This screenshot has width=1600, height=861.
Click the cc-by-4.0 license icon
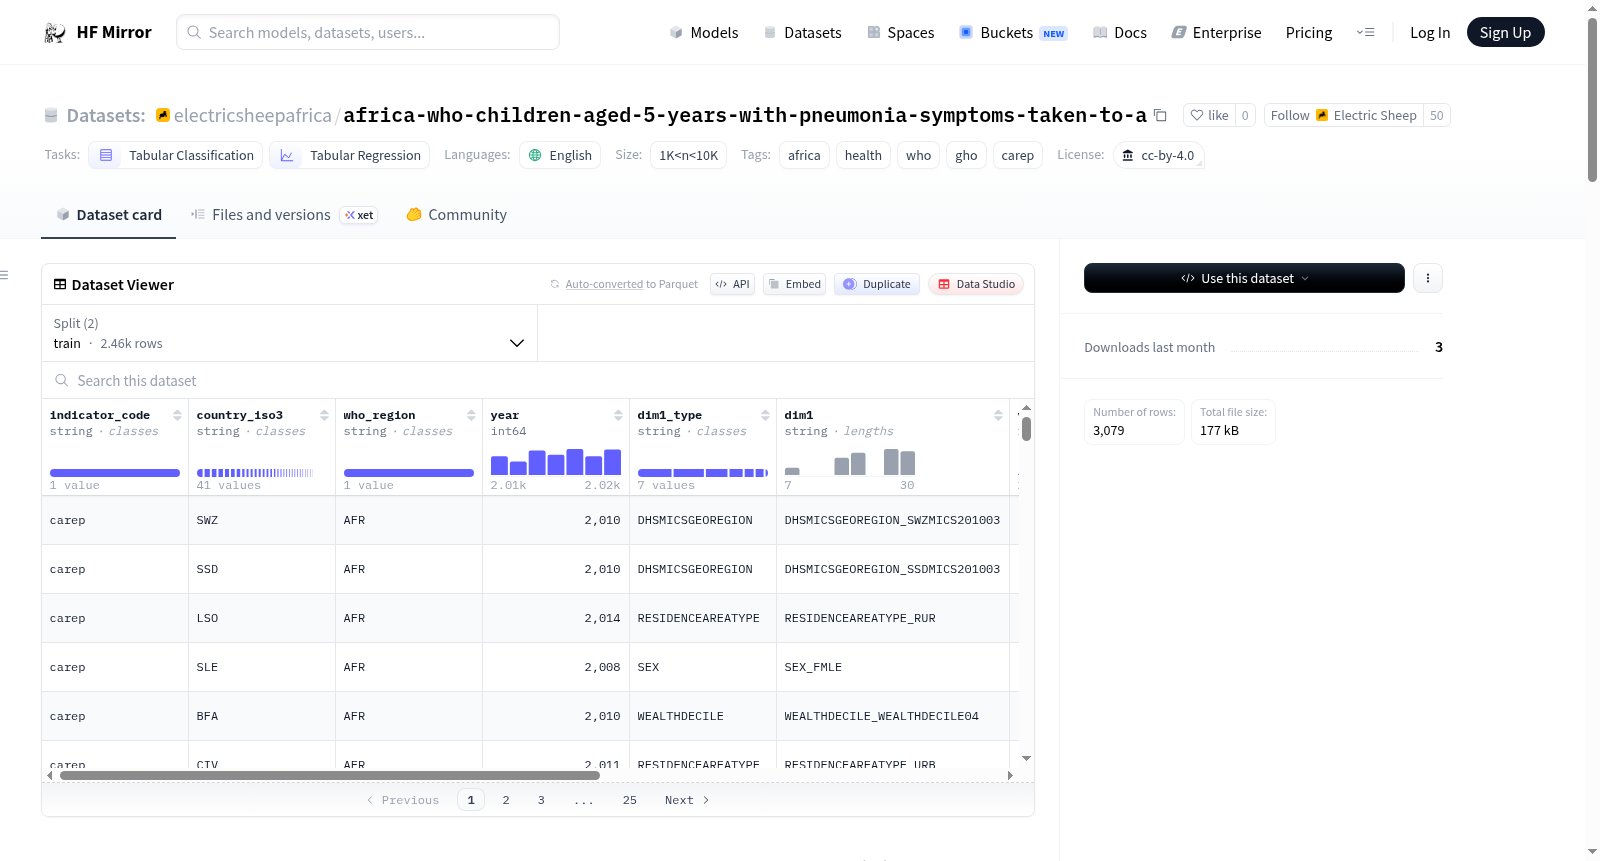1128,155
